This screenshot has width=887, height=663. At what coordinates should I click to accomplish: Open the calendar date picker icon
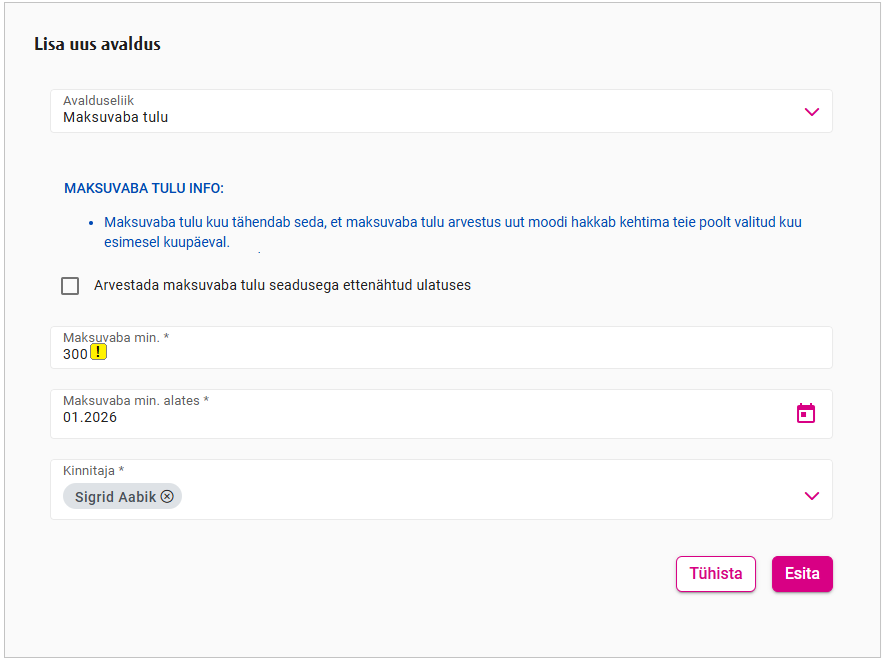point(806,413)
